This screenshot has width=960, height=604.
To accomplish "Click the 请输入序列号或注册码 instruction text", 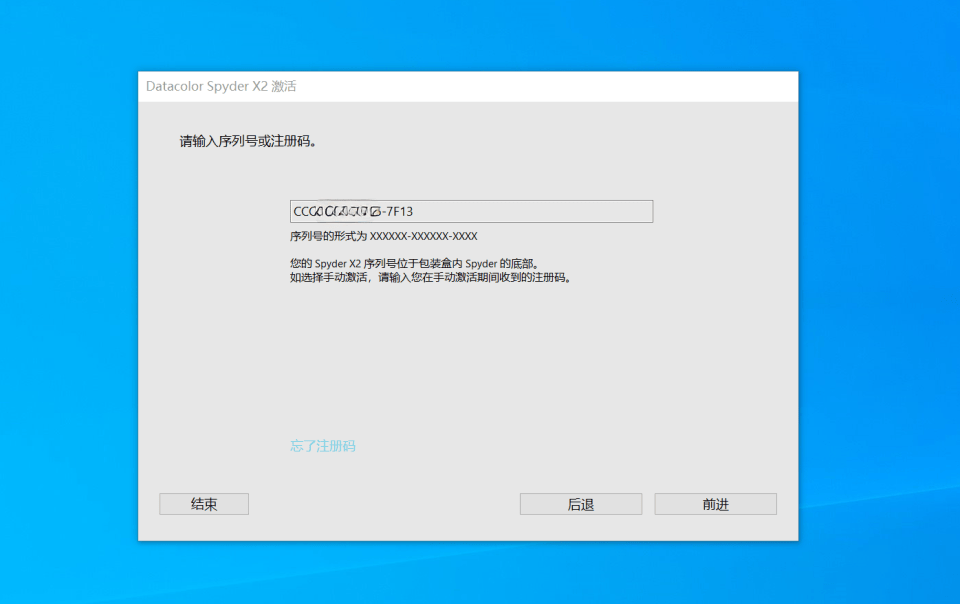I will [x=251, y=140].
